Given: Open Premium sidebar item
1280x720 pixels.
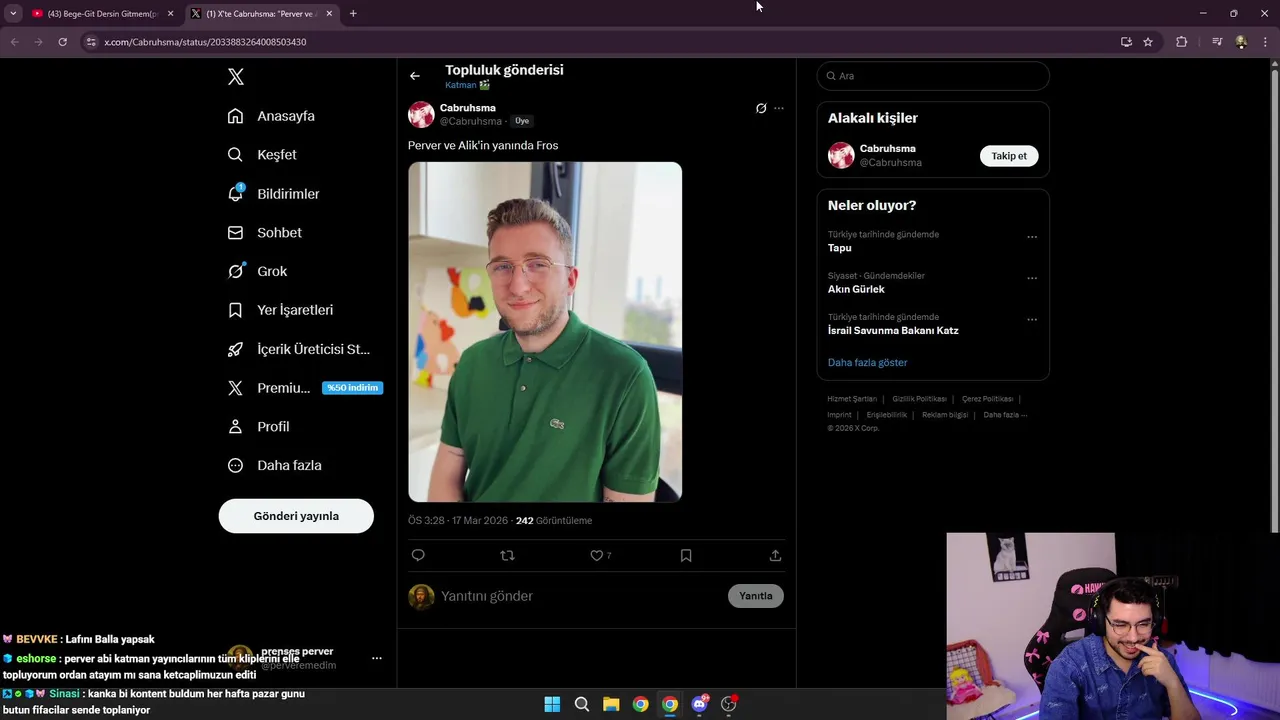Looking at the screenshot, I should point(269,388).
